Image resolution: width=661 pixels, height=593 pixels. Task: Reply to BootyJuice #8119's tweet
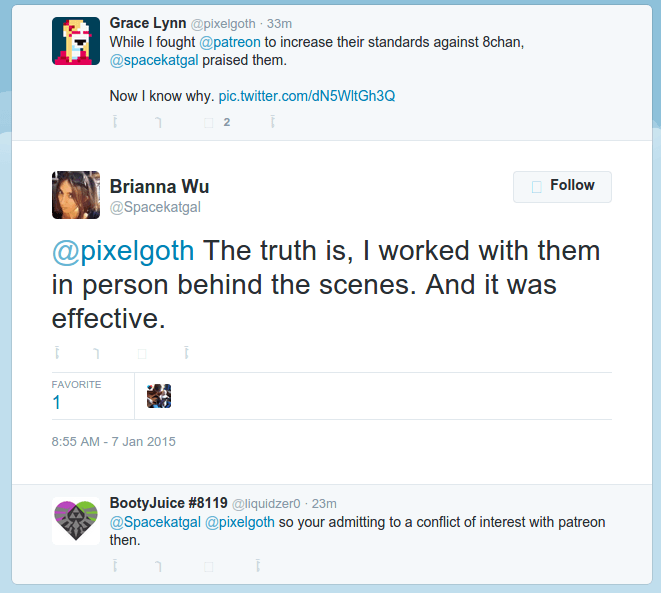click(x=115, y=566)
